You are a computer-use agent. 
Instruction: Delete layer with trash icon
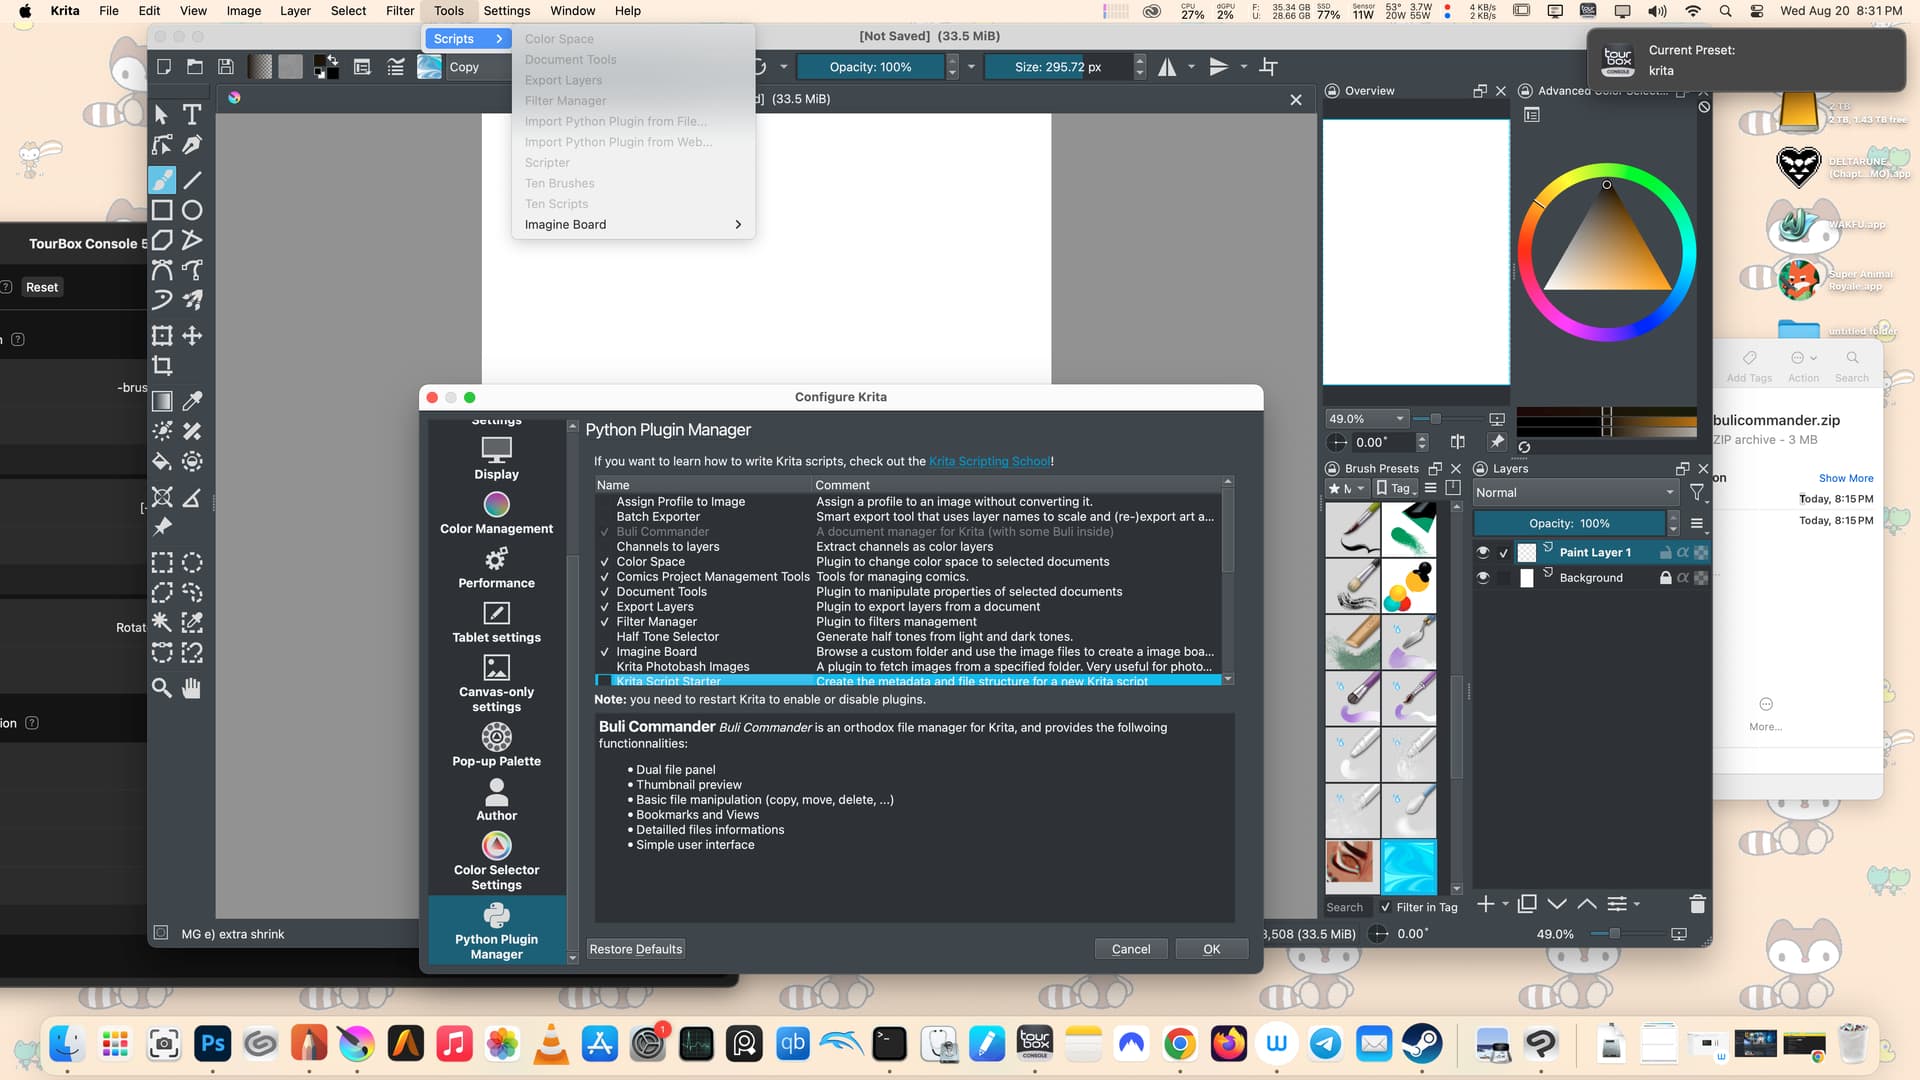click(1696, 904)
